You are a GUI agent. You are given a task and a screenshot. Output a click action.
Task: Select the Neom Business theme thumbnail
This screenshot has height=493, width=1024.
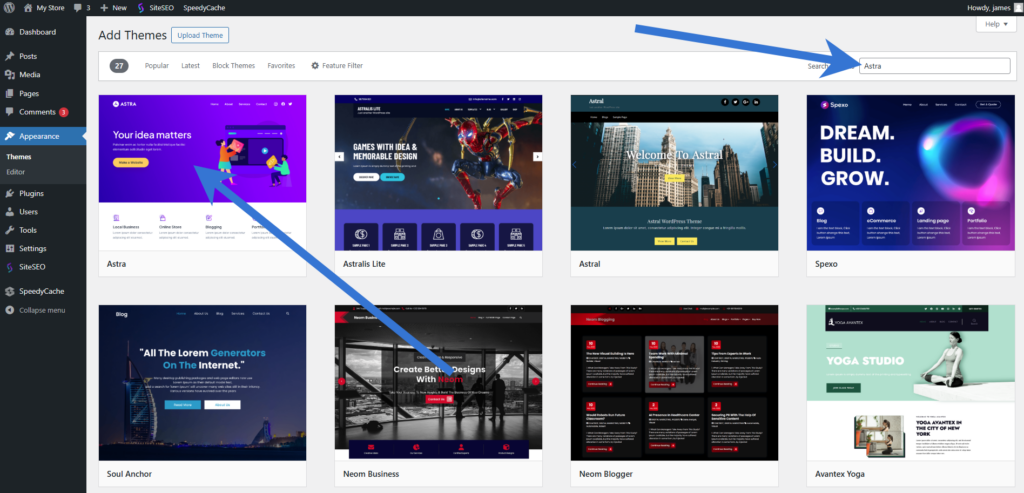[x=438, y=383]
